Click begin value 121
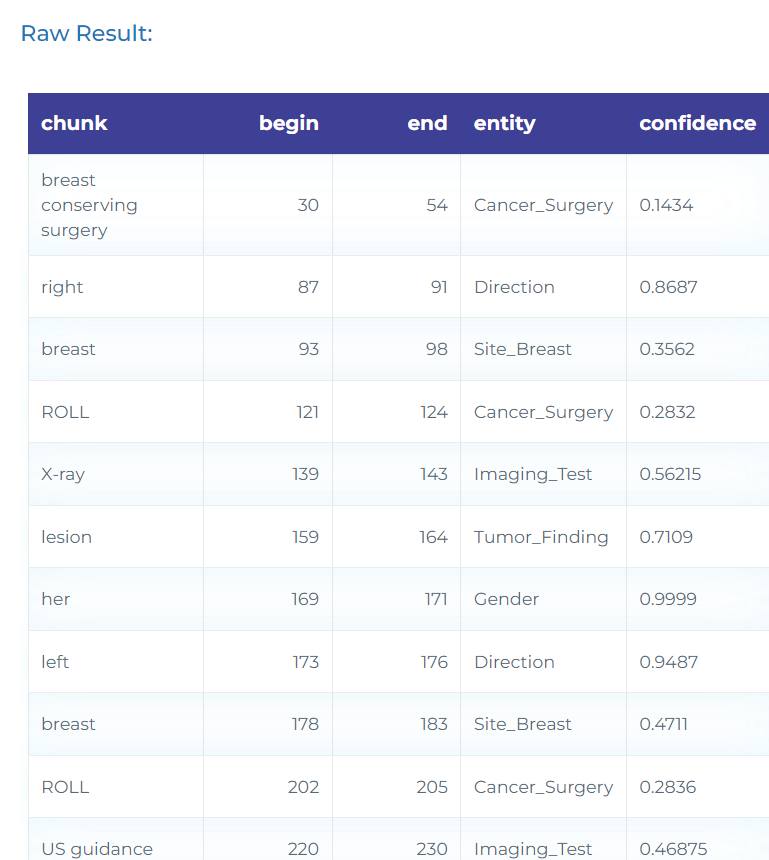This screenshot has width=769, height=860. tap(307, 412)
